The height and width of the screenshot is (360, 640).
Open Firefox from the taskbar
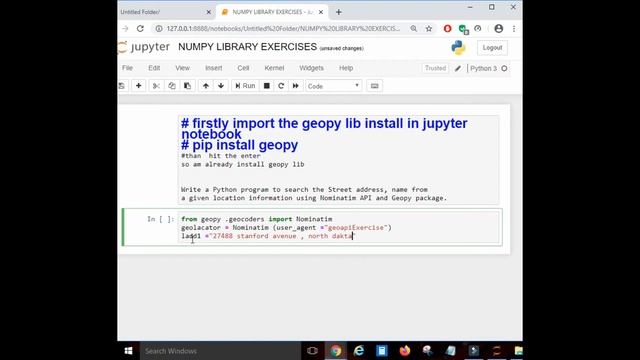pyautogui.click(x=404, y=351)
